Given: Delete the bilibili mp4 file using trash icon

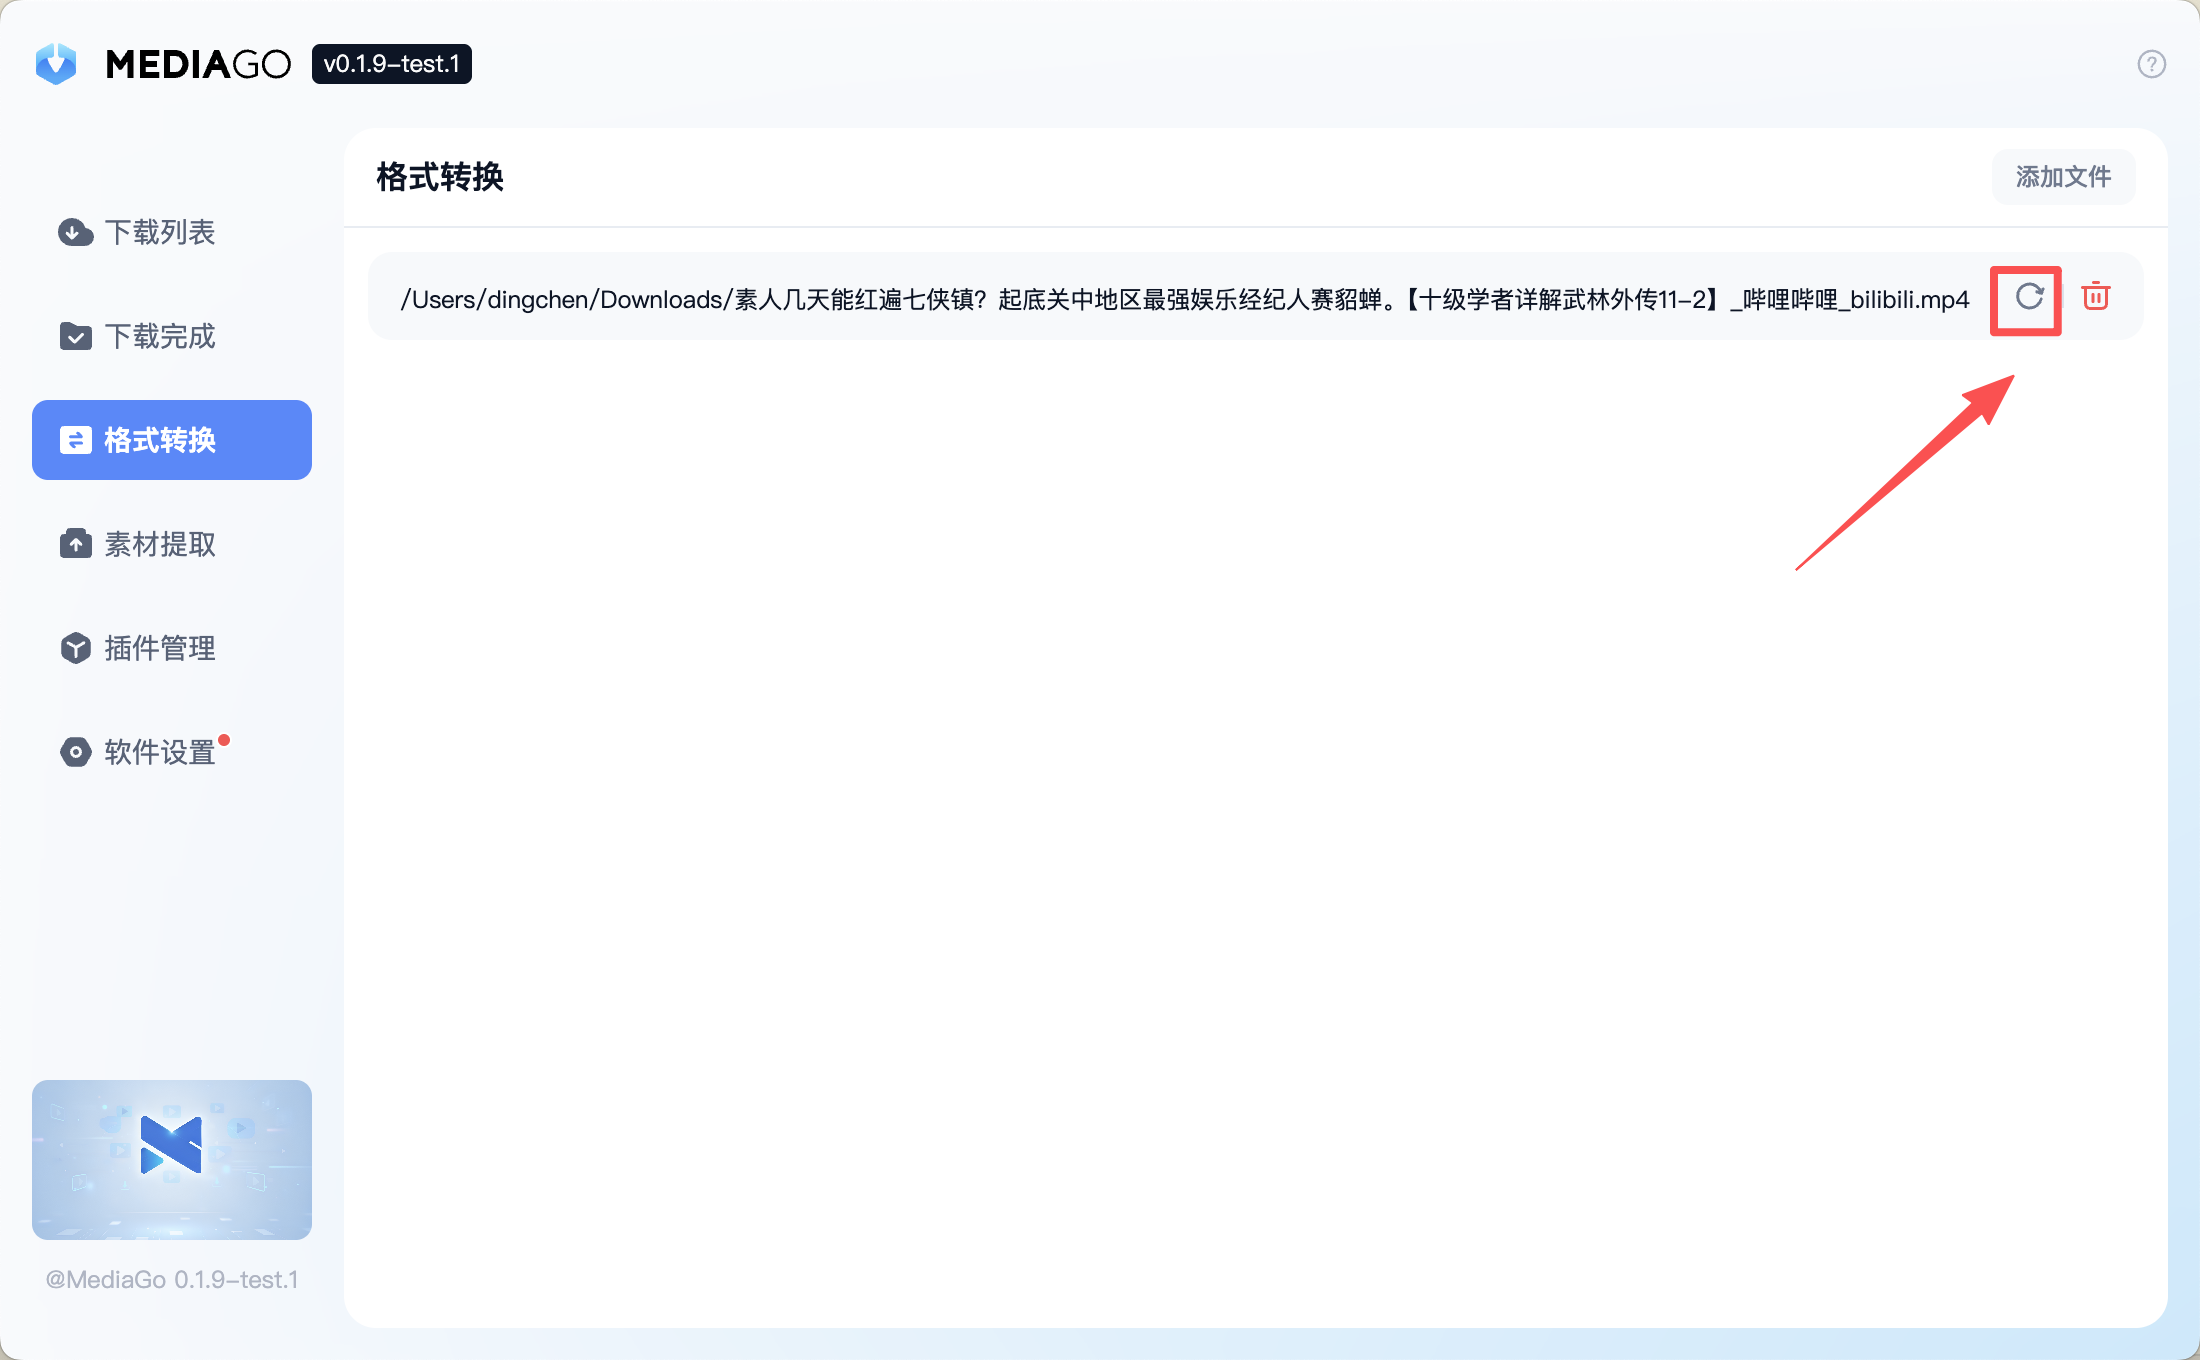Looking at the screenshot, I should tap(2096, 296).
